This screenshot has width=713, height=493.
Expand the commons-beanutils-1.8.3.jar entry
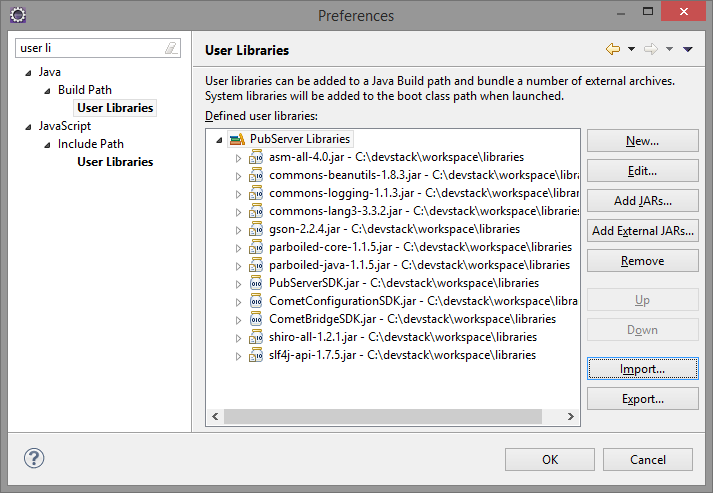point(238,175)
